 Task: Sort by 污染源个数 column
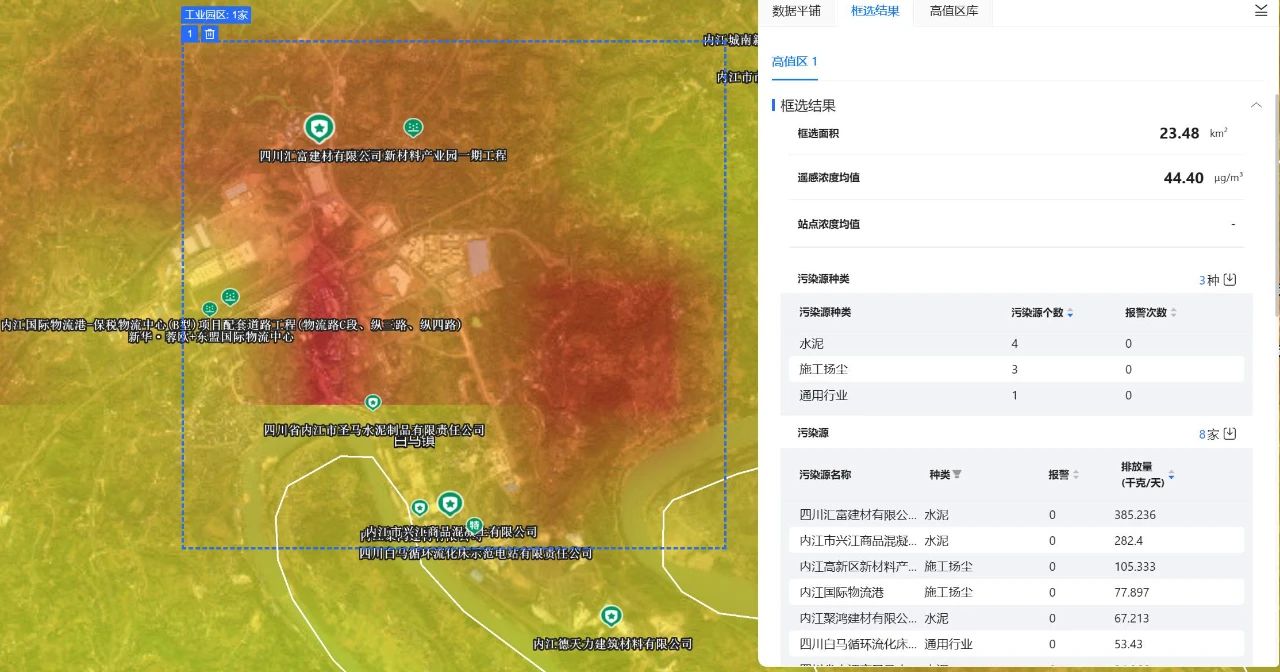click(x=1070, y=313)
